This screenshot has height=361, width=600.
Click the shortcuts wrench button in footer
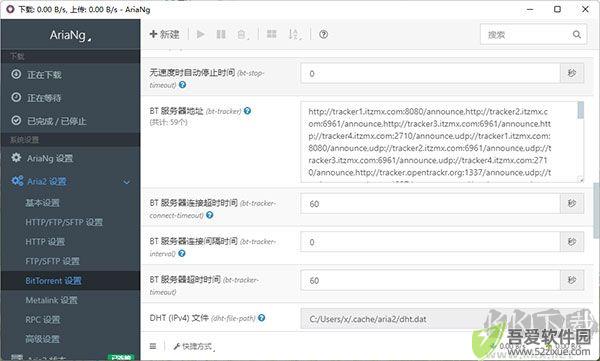(x=193, y=346)
